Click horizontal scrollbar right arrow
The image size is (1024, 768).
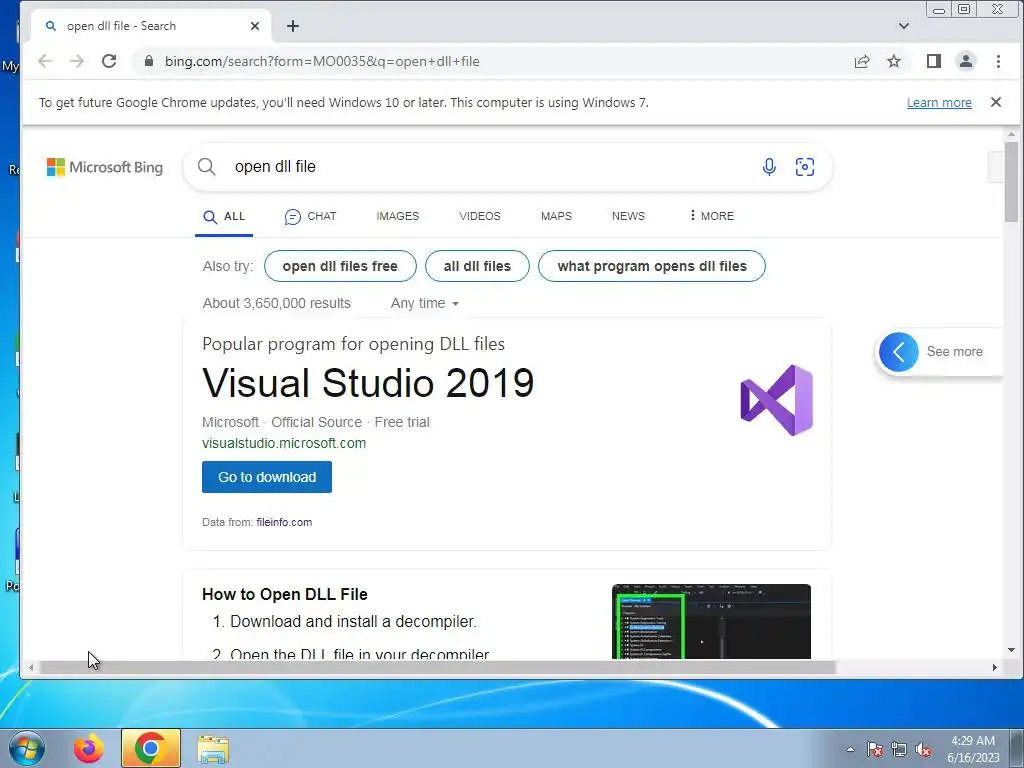pos(995,667)
